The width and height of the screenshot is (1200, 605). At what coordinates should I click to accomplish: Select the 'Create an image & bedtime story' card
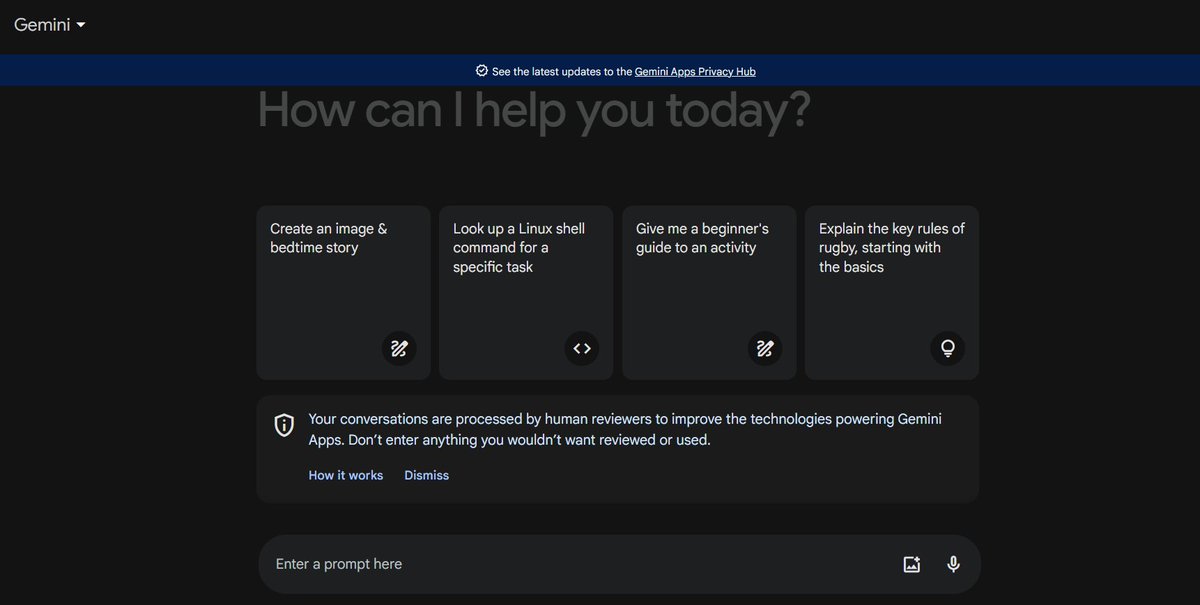point(343,293)
